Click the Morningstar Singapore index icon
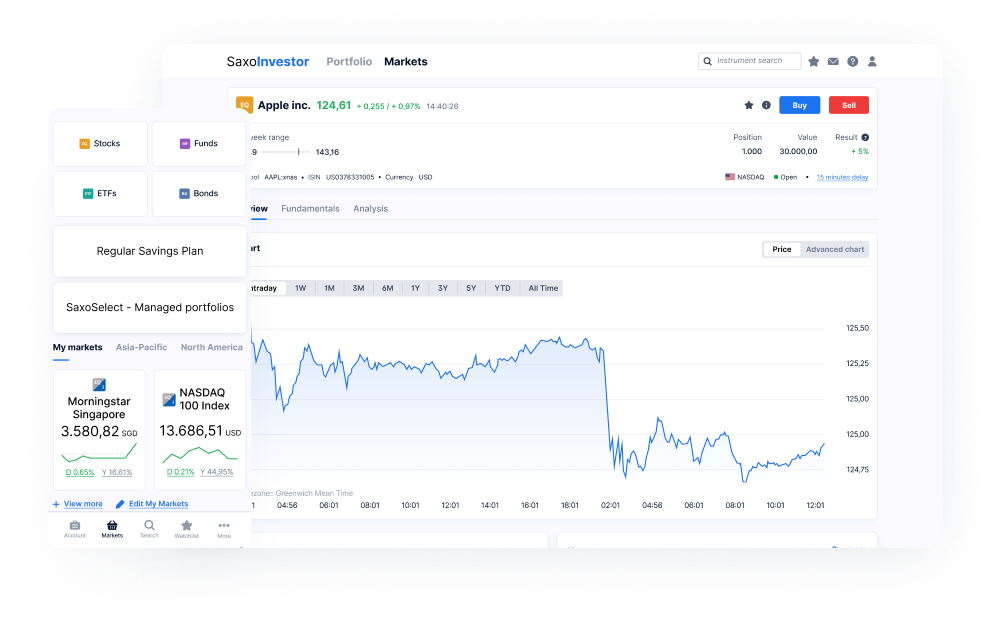Image resolution: width=995 pixels, height=628 pixels. [x=99, y=384]
